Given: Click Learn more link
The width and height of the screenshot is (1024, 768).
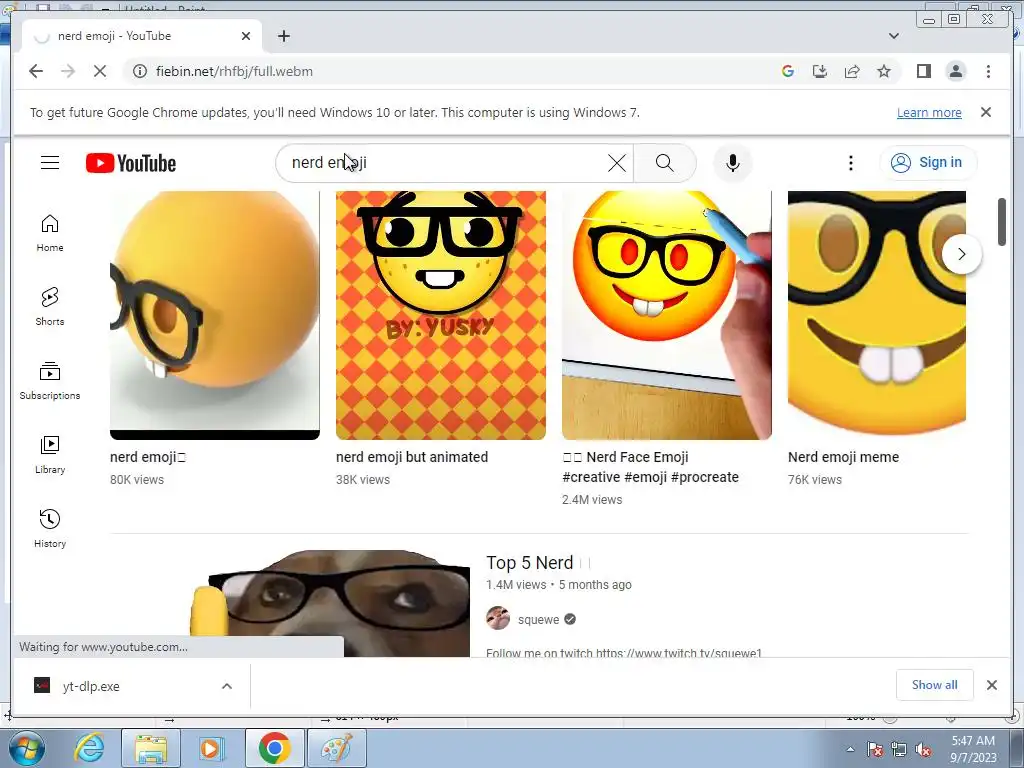Looking at the screenshot, I should tap(929, 112).
